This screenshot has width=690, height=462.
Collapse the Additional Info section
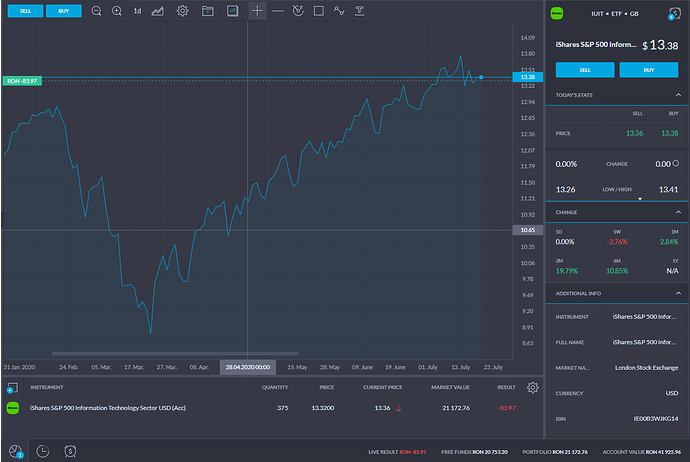[x=678, y=291]
